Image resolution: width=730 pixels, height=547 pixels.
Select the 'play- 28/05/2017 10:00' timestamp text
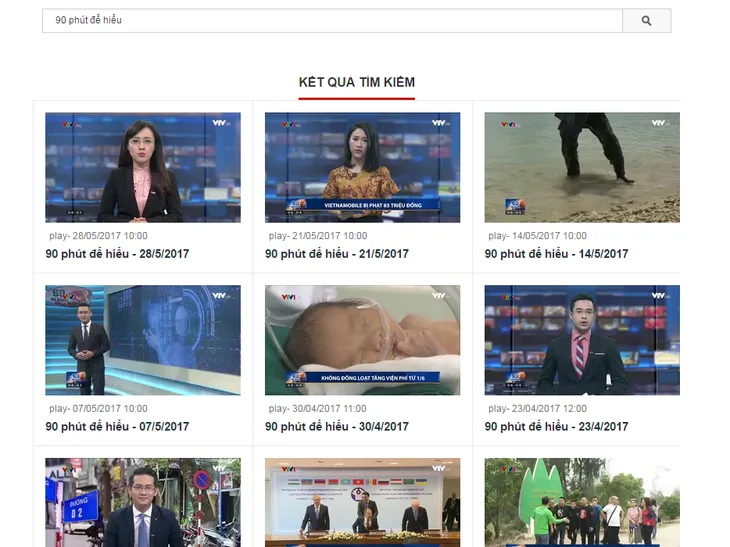coord(98,236)
